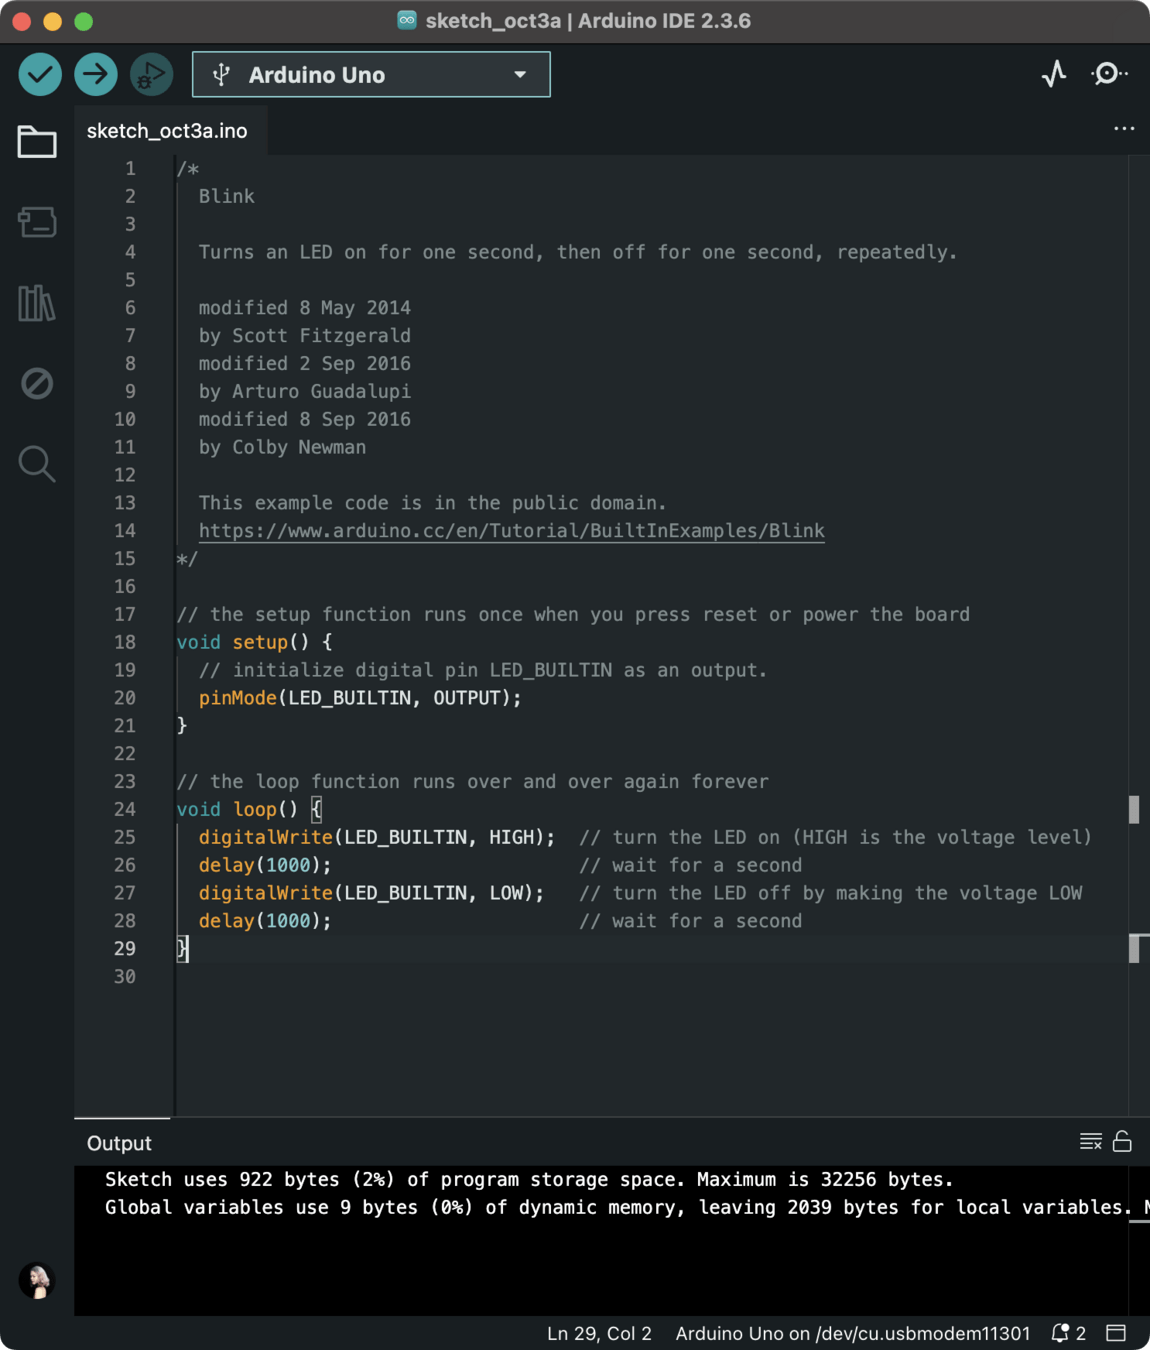The height and width of the screenshot is (1350, 1150).
Task: Click the macOS green fullscreen button
Action: point(84,21)
